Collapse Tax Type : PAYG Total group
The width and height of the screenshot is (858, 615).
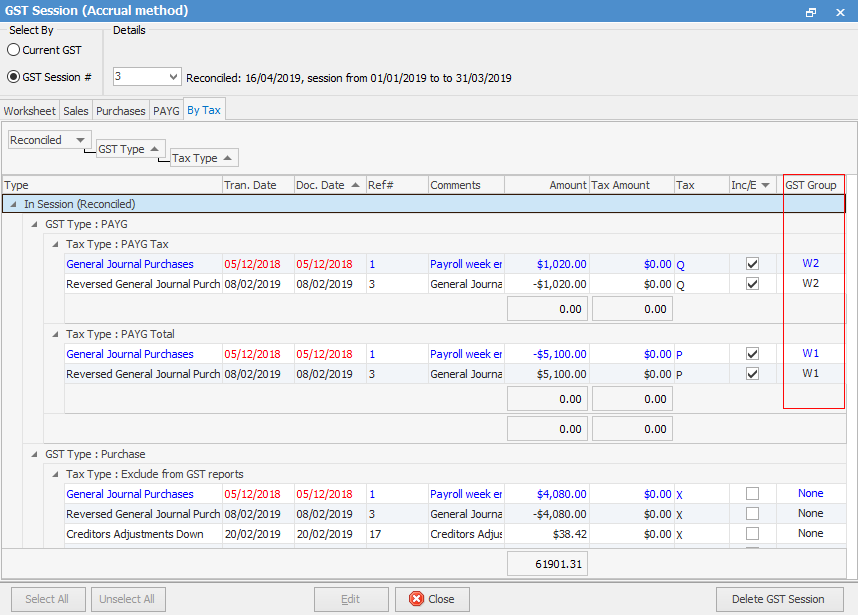pos(55,334)
